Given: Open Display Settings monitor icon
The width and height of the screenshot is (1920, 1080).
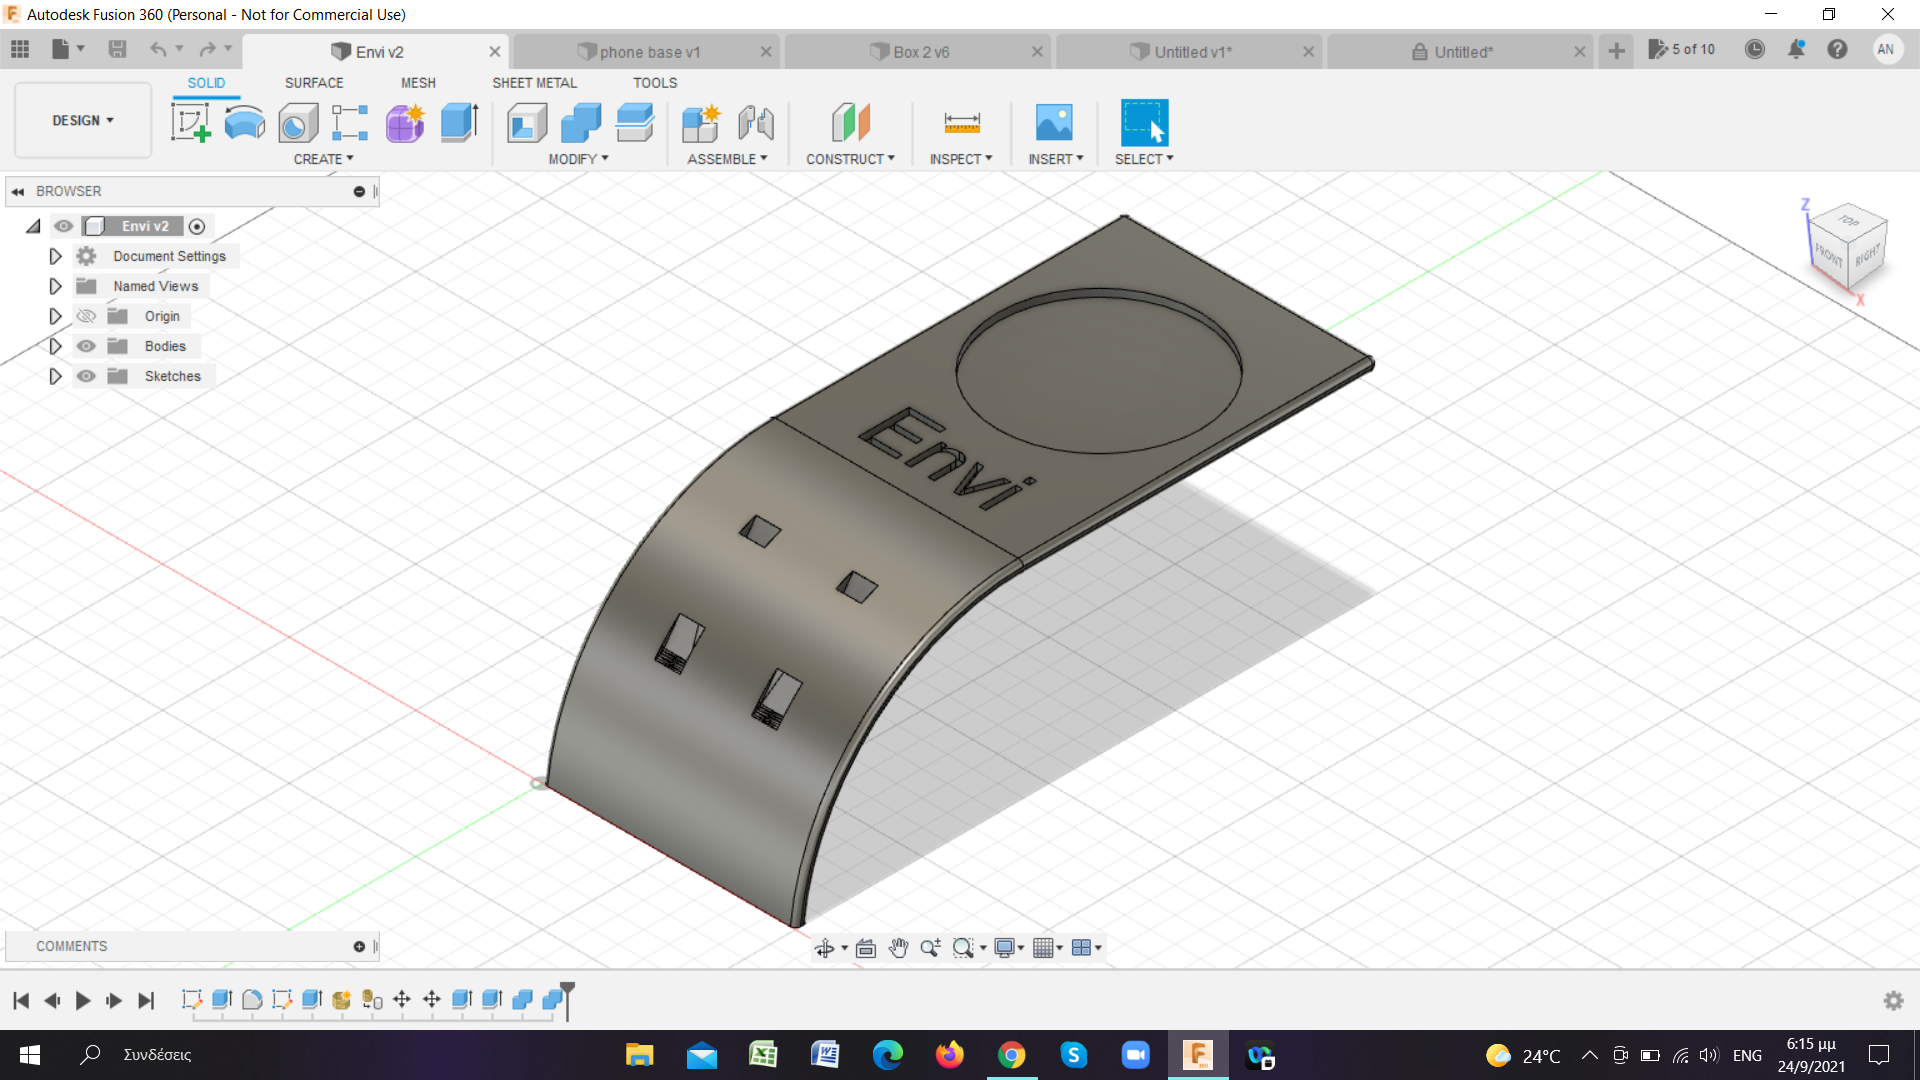Looking at the screenshot, I should (1005, 948).
